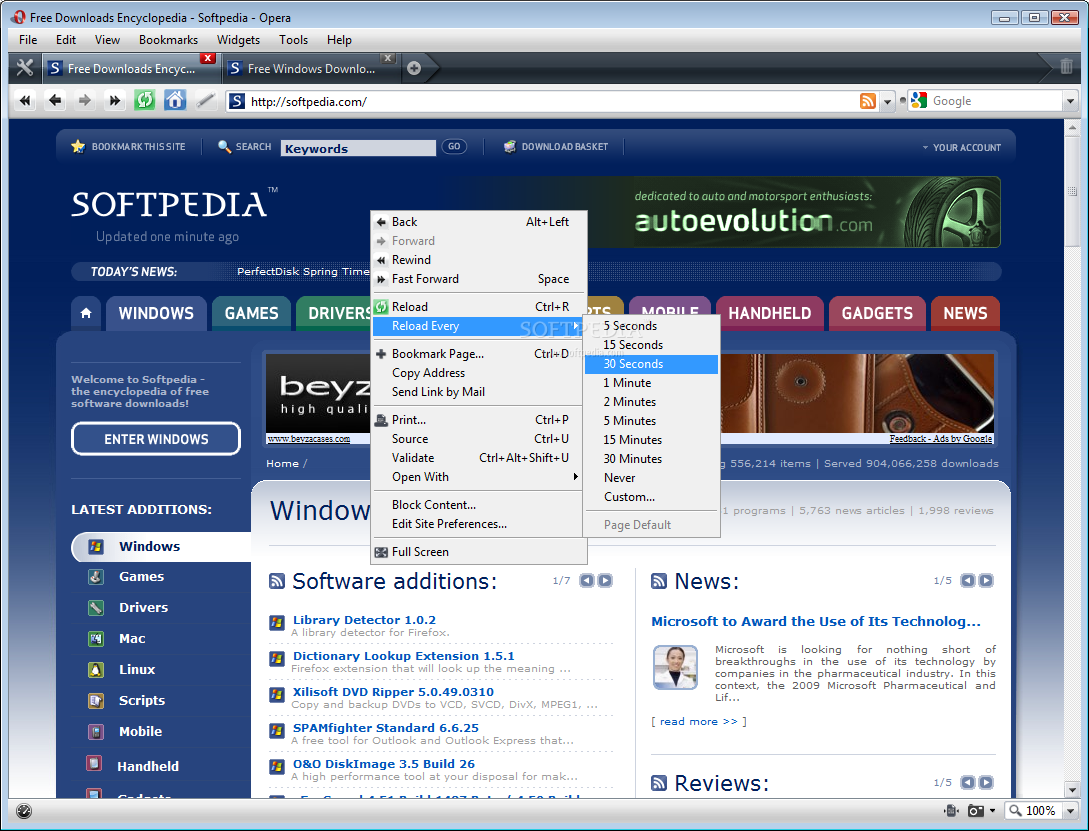The height and width of the screenshot is (831, 1089).
Task: Click the read more link
Action: coord(699,721)
